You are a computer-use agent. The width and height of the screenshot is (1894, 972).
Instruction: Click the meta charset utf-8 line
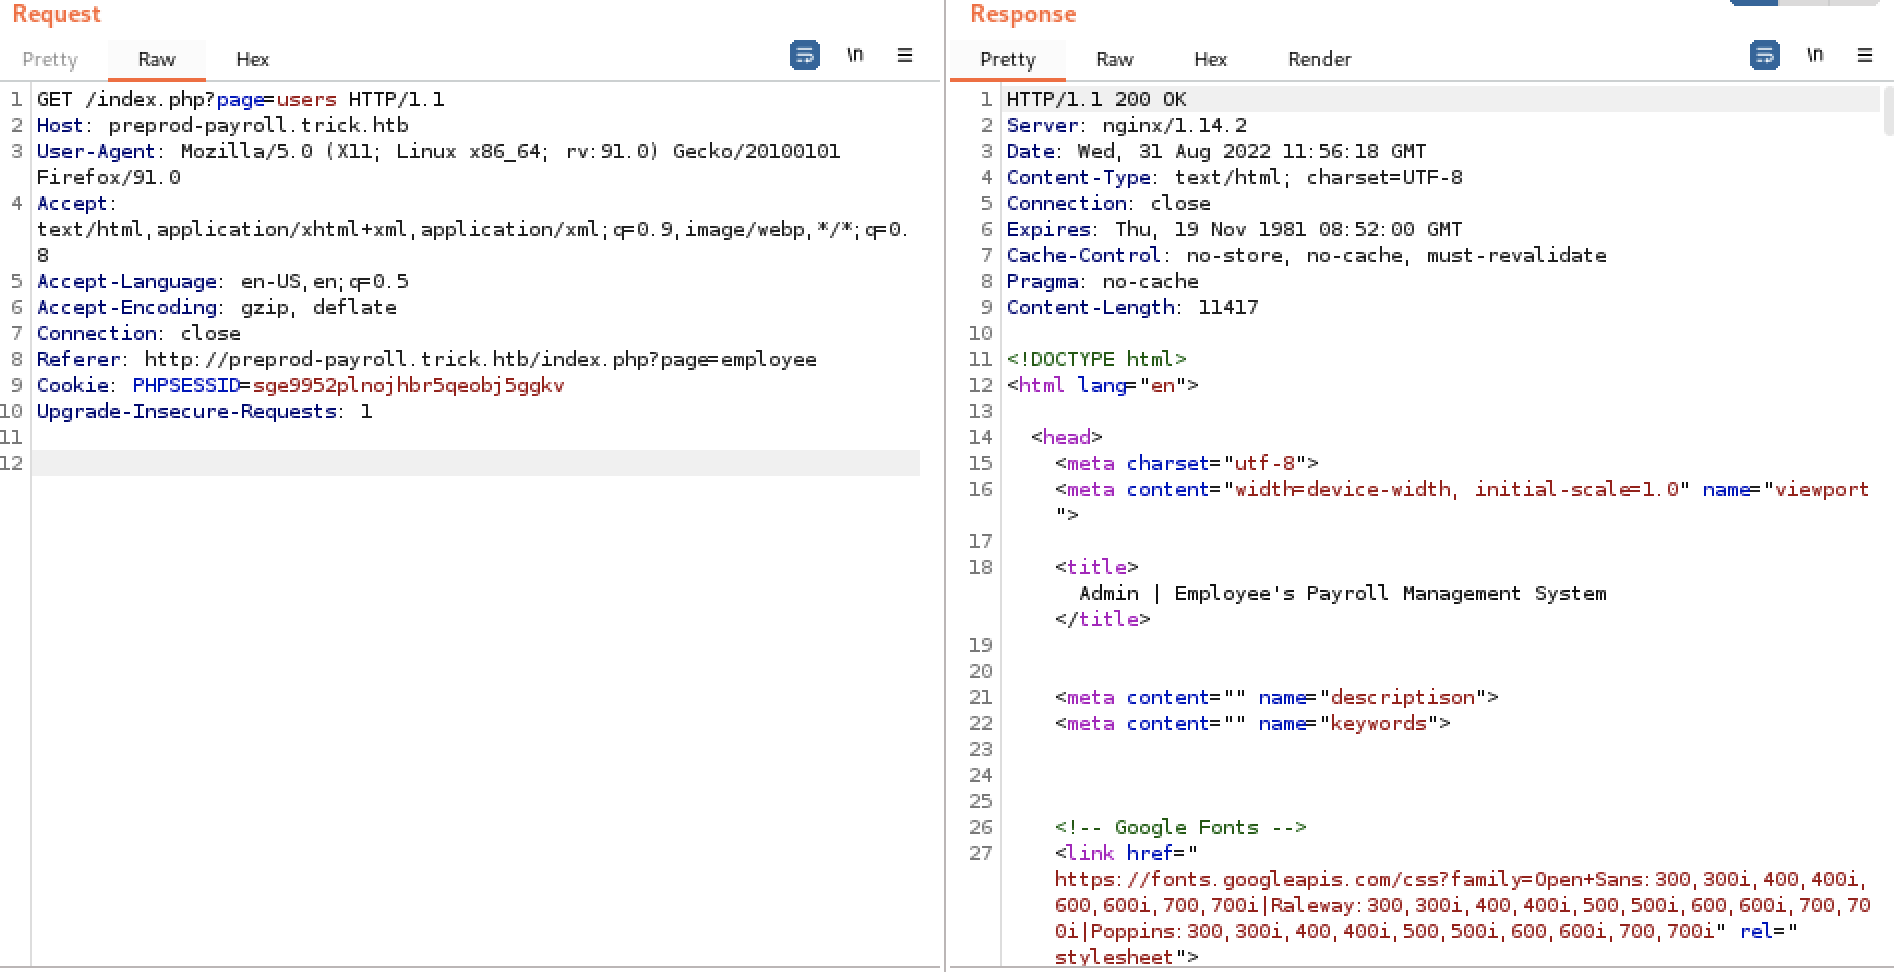coord(1187,463)
